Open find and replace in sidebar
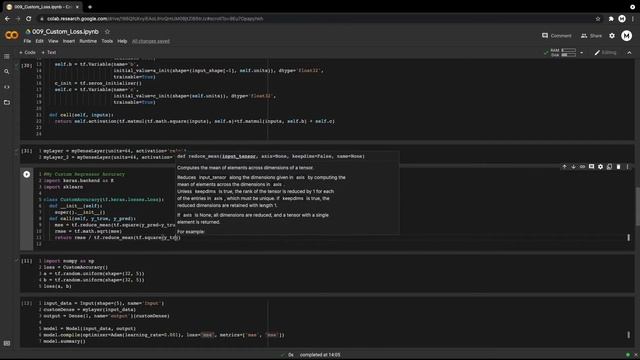 (7, 71)
